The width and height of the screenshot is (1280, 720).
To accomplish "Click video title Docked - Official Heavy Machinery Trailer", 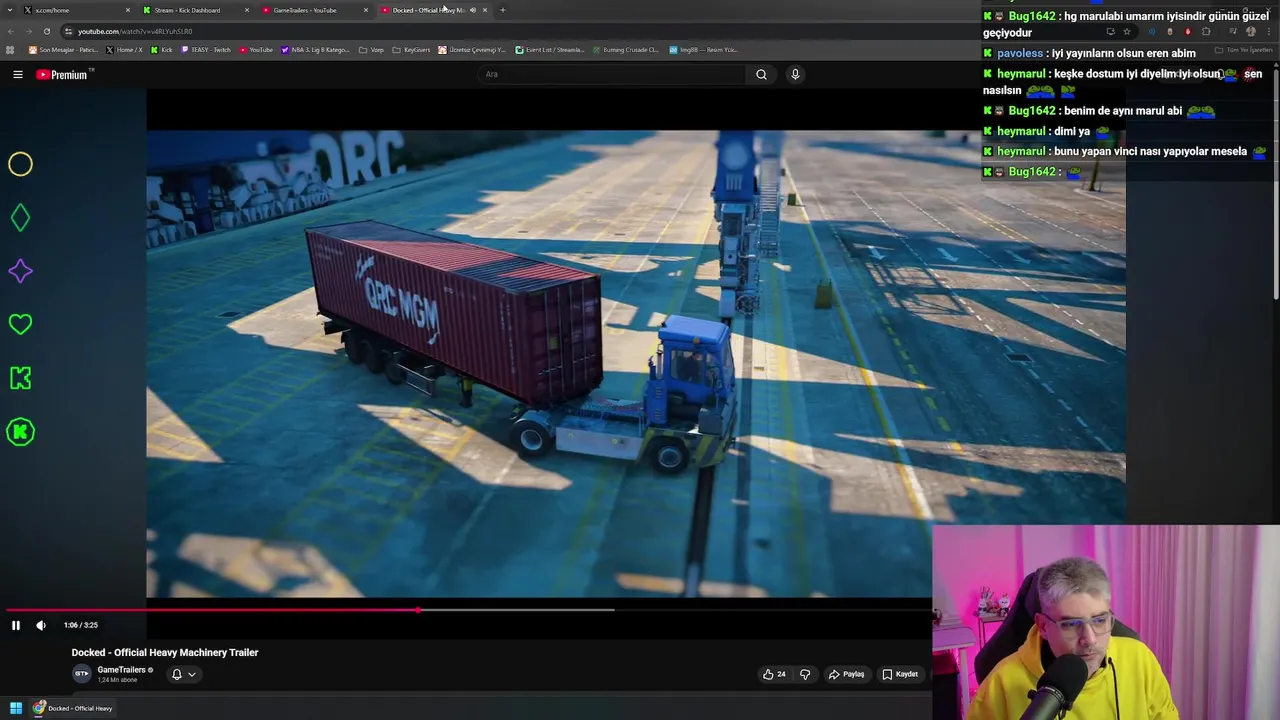I will point(165,652).
